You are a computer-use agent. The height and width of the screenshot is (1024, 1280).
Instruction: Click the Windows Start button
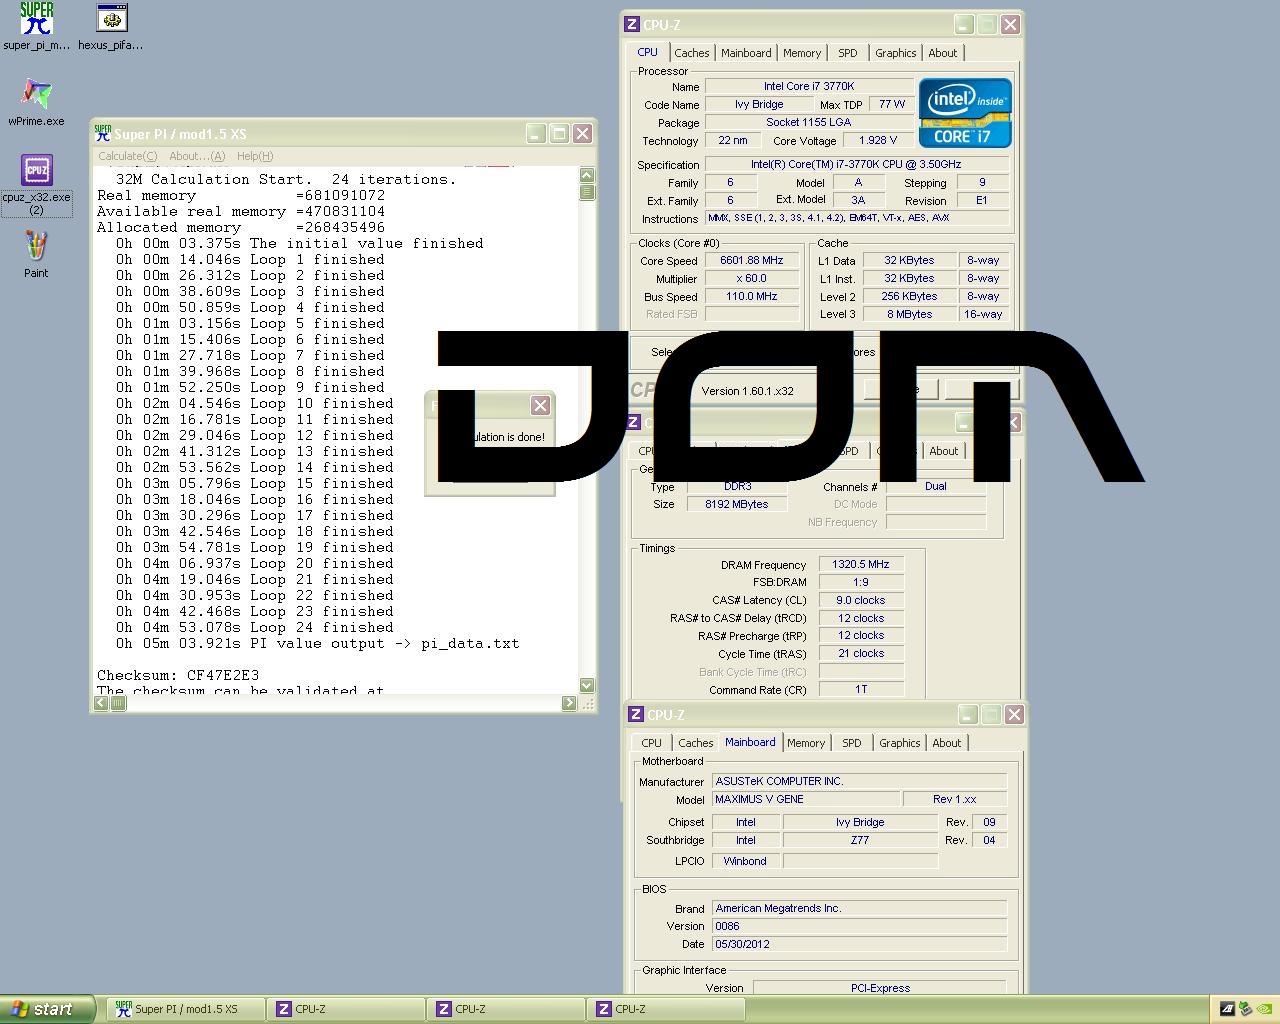tap(47, 1009)
